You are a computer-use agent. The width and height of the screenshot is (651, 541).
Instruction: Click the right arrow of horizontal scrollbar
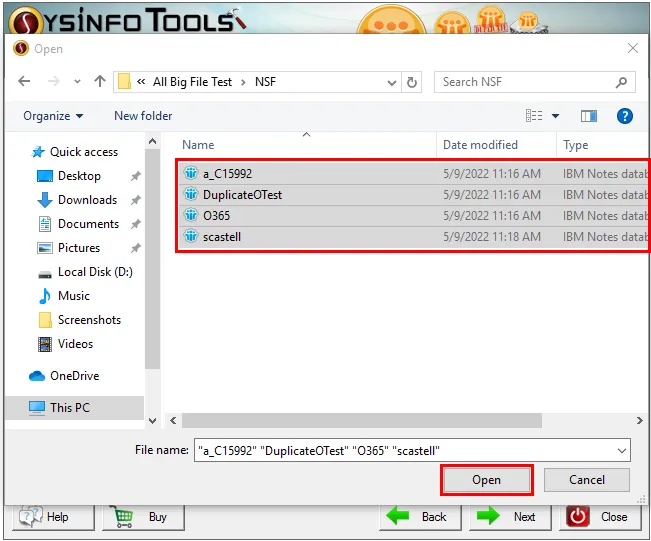pyautogui.click(x=639, y=421)
